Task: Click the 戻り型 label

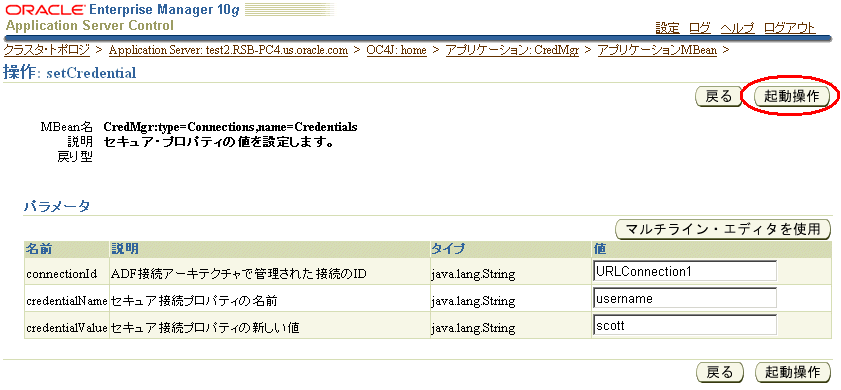Action: click(75, 158)
